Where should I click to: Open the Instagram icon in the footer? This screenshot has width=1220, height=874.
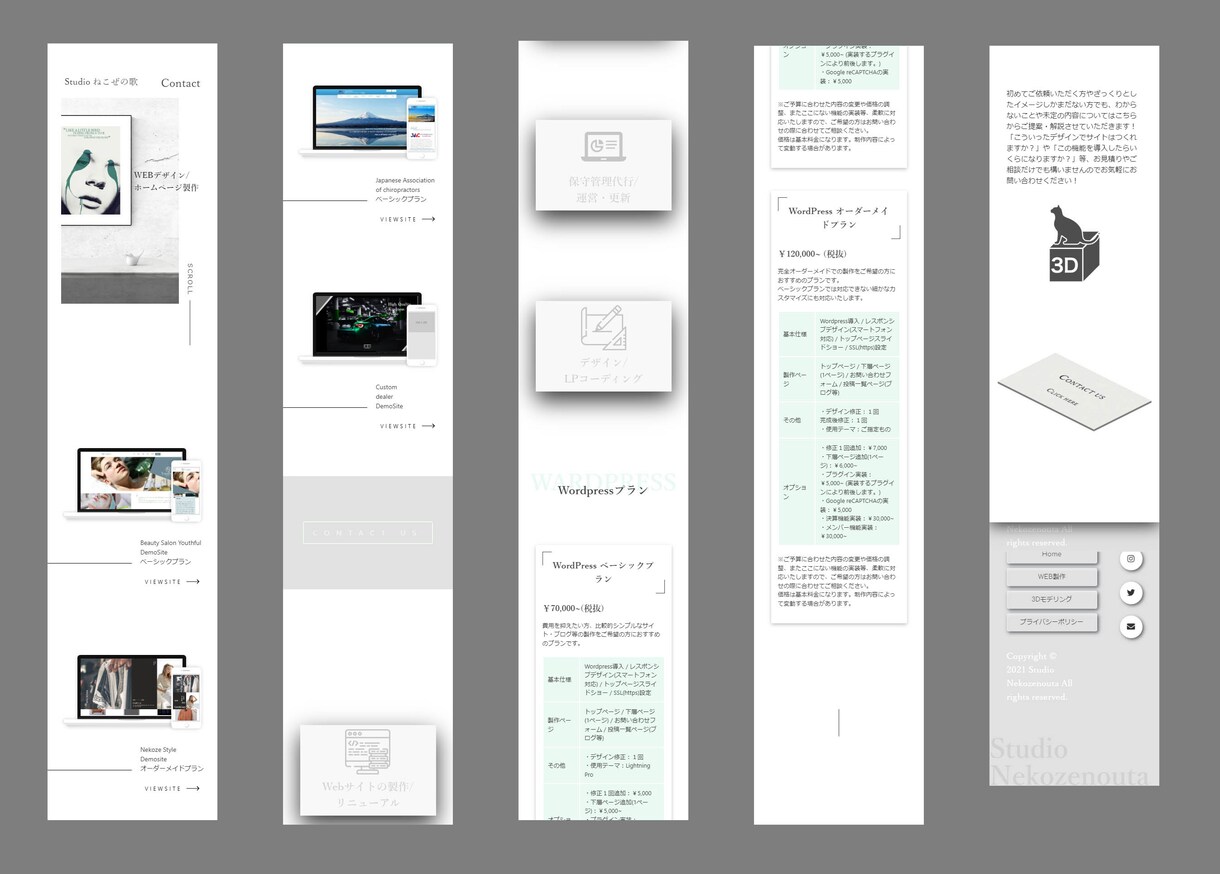1131,560
